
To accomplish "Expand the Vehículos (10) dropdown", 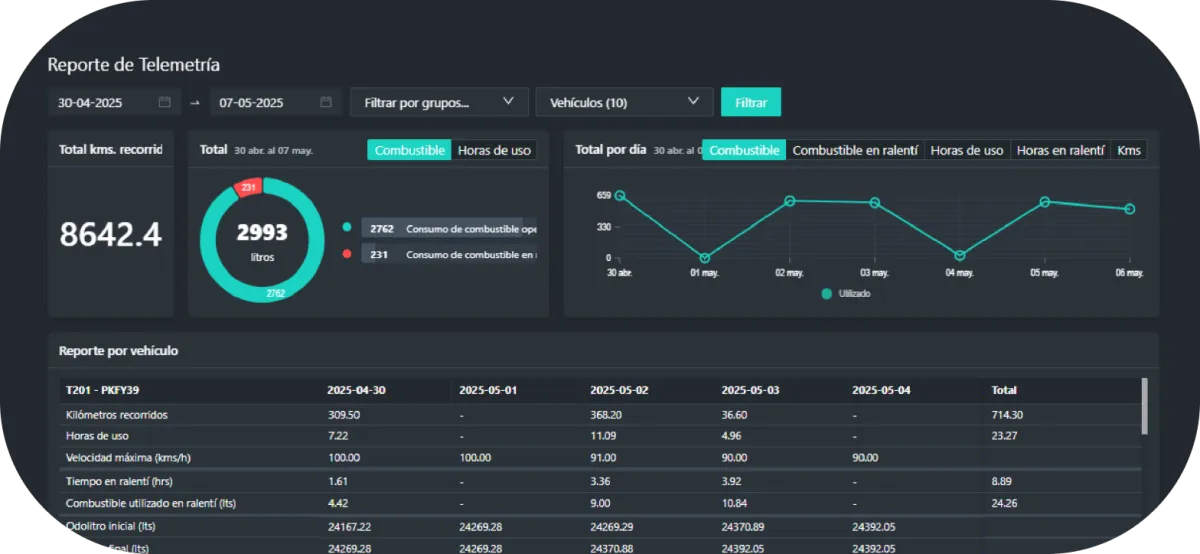I will point(625,102).
